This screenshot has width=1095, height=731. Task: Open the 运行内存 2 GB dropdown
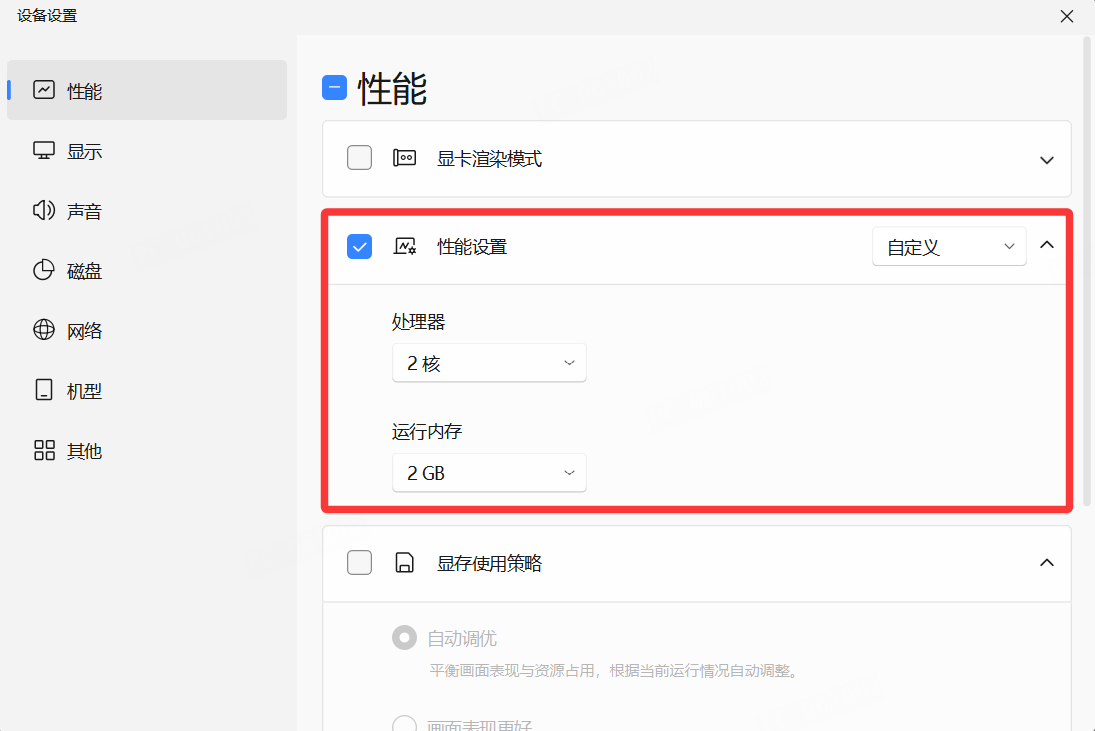489,473
